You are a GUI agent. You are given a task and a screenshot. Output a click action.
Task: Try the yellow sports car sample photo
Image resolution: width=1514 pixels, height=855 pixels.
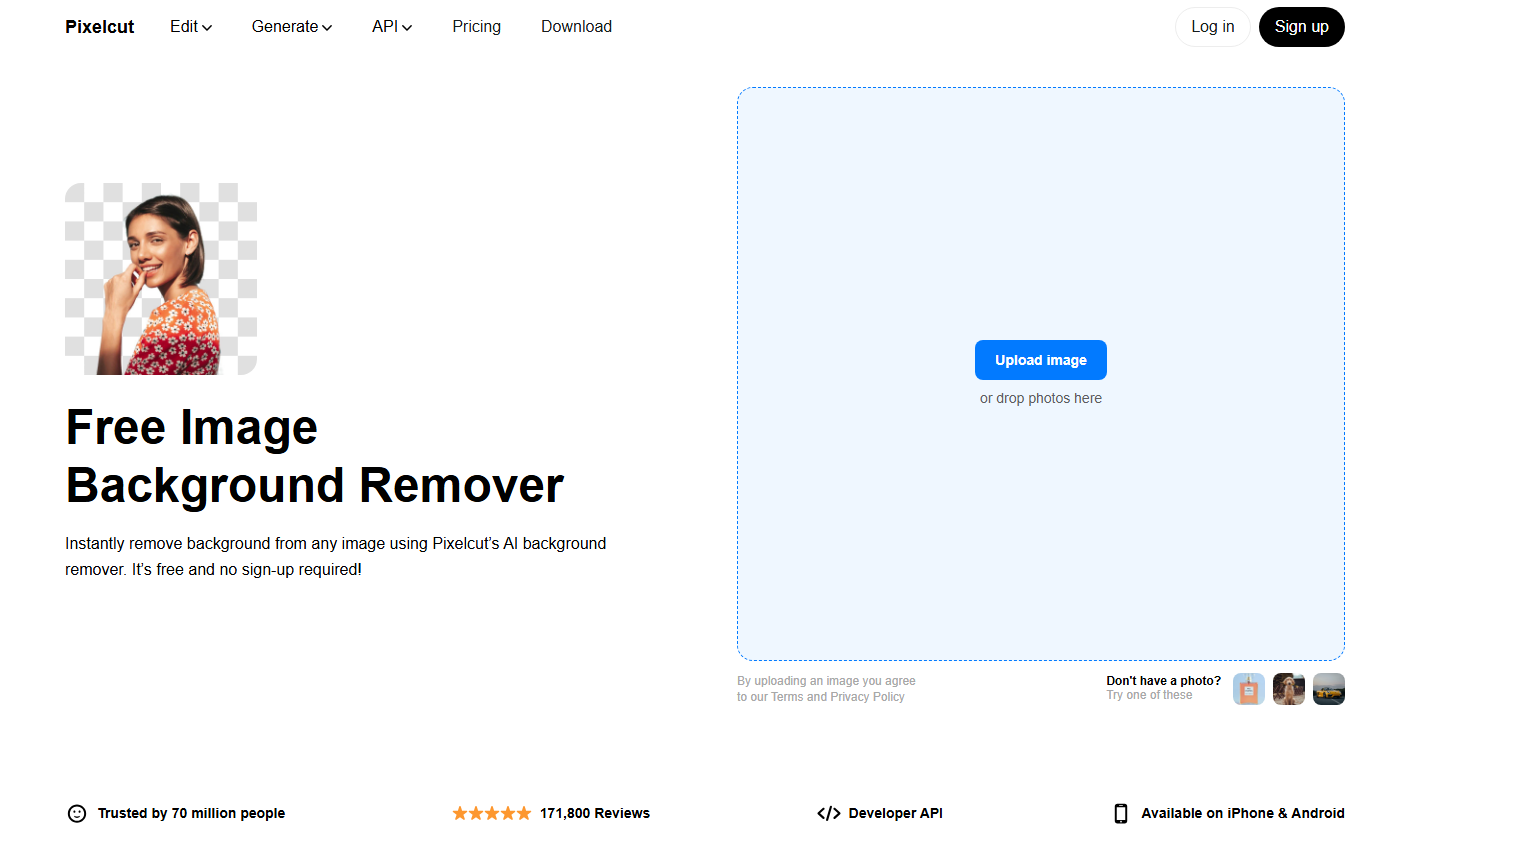click(x=1328, y=689)
